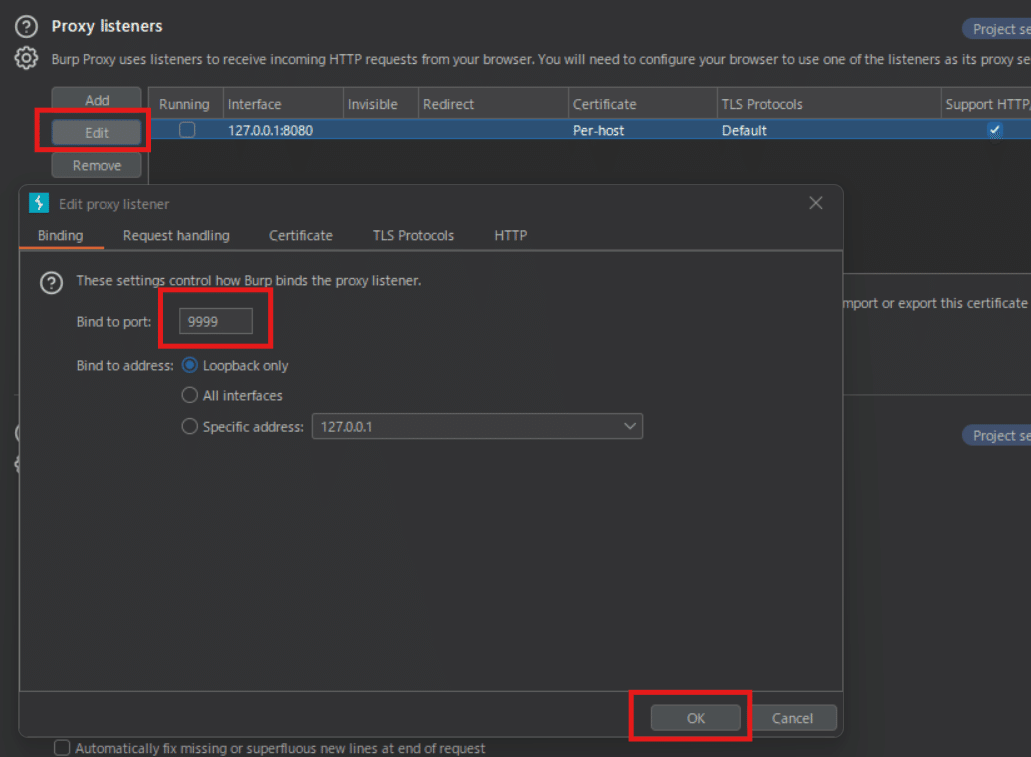The height and width of the screenshot is (757, 1031).
Task: Select the Specific address radio button
Action: click(x=189, y=427)
